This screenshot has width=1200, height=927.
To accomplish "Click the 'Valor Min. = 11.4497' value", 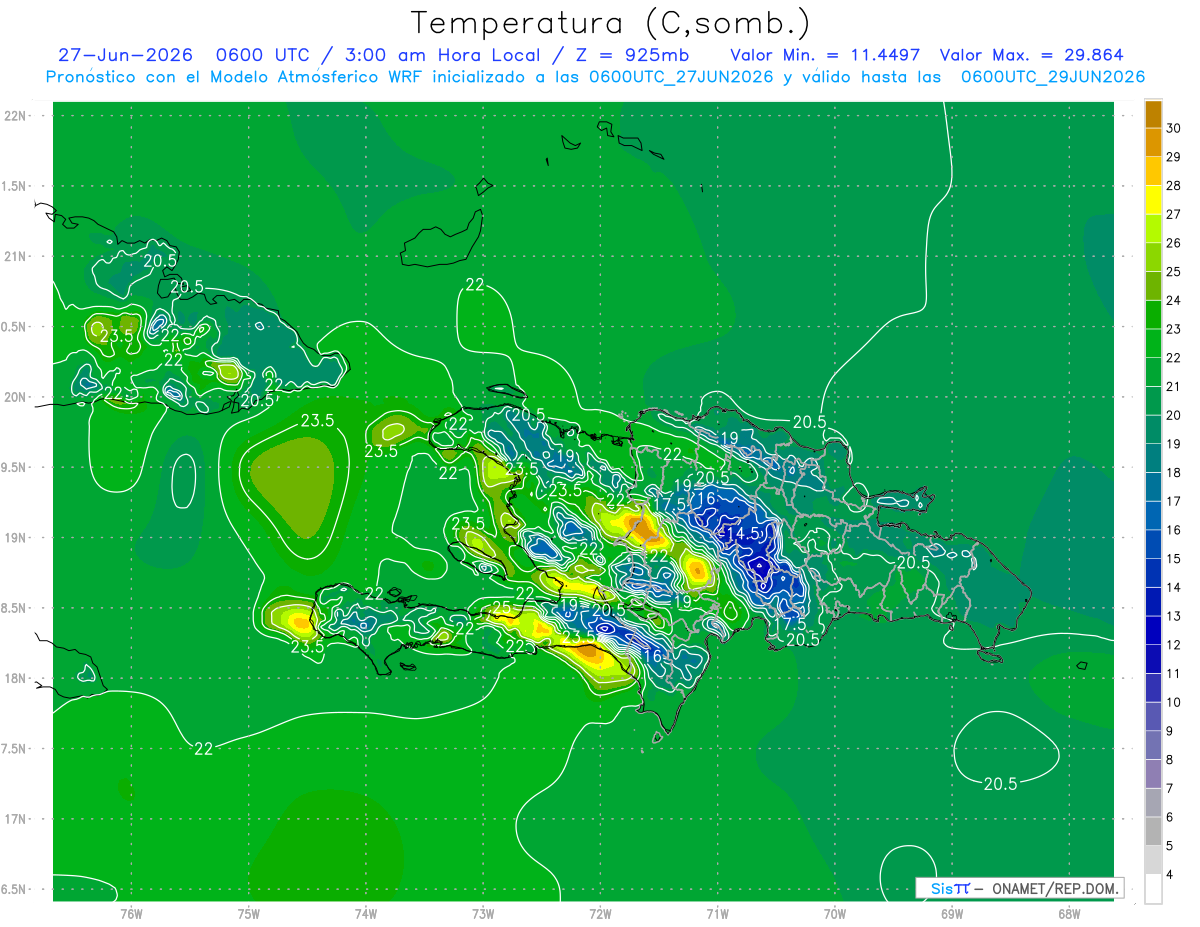I will coord(824,55).
